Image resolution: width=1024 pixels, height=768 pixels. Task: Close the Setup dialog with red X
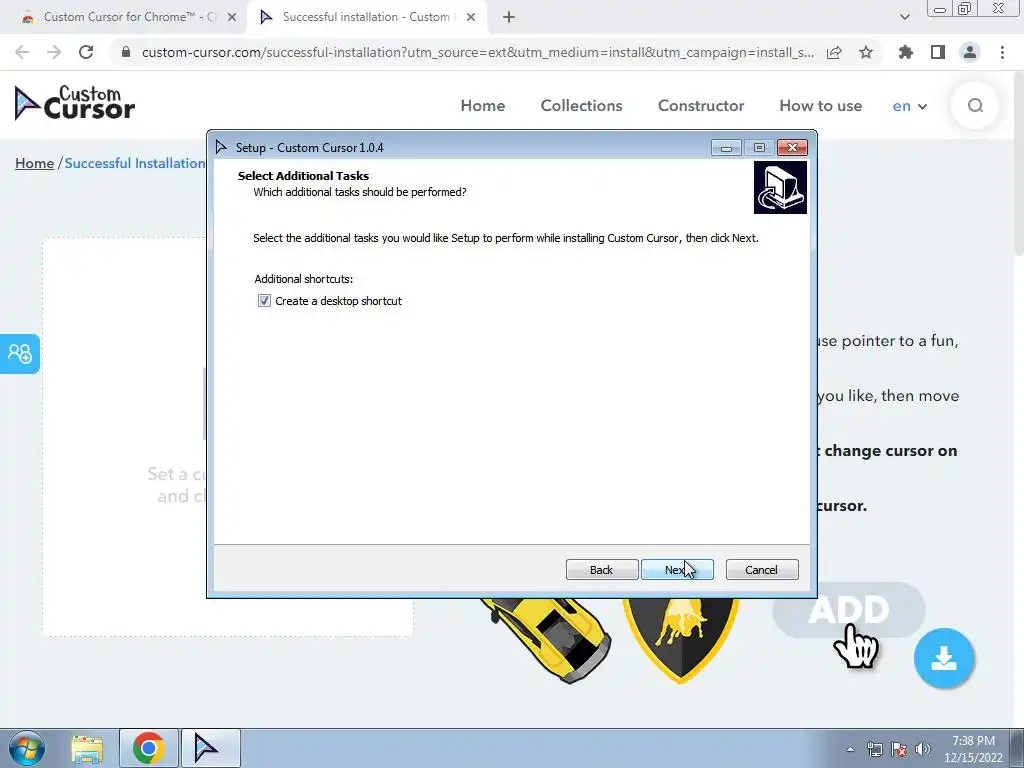point(792,148)
